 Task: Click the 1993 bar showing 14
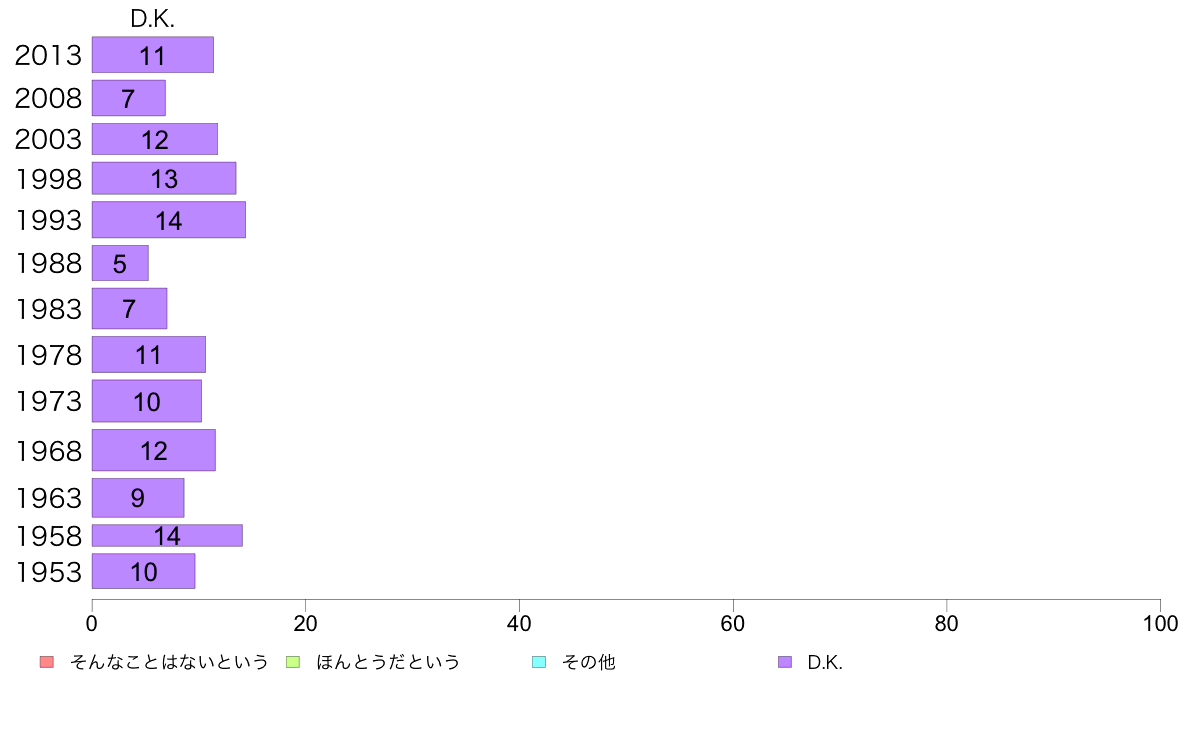click(x=169, y=220)
